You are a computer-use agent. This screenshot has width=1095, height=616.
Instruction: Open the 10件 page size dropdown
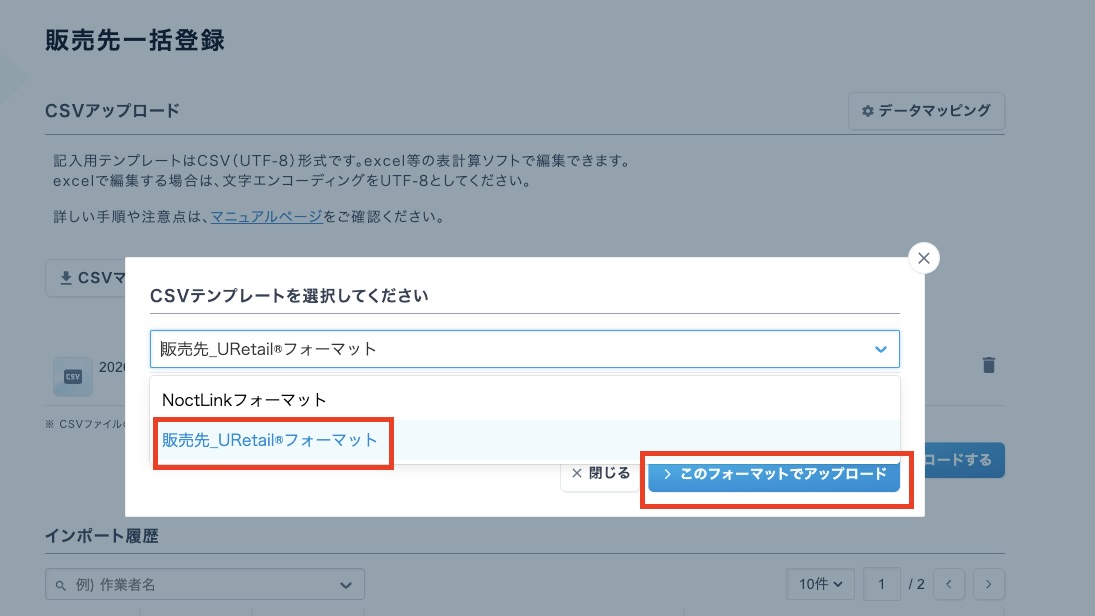[x=820, y=584]
